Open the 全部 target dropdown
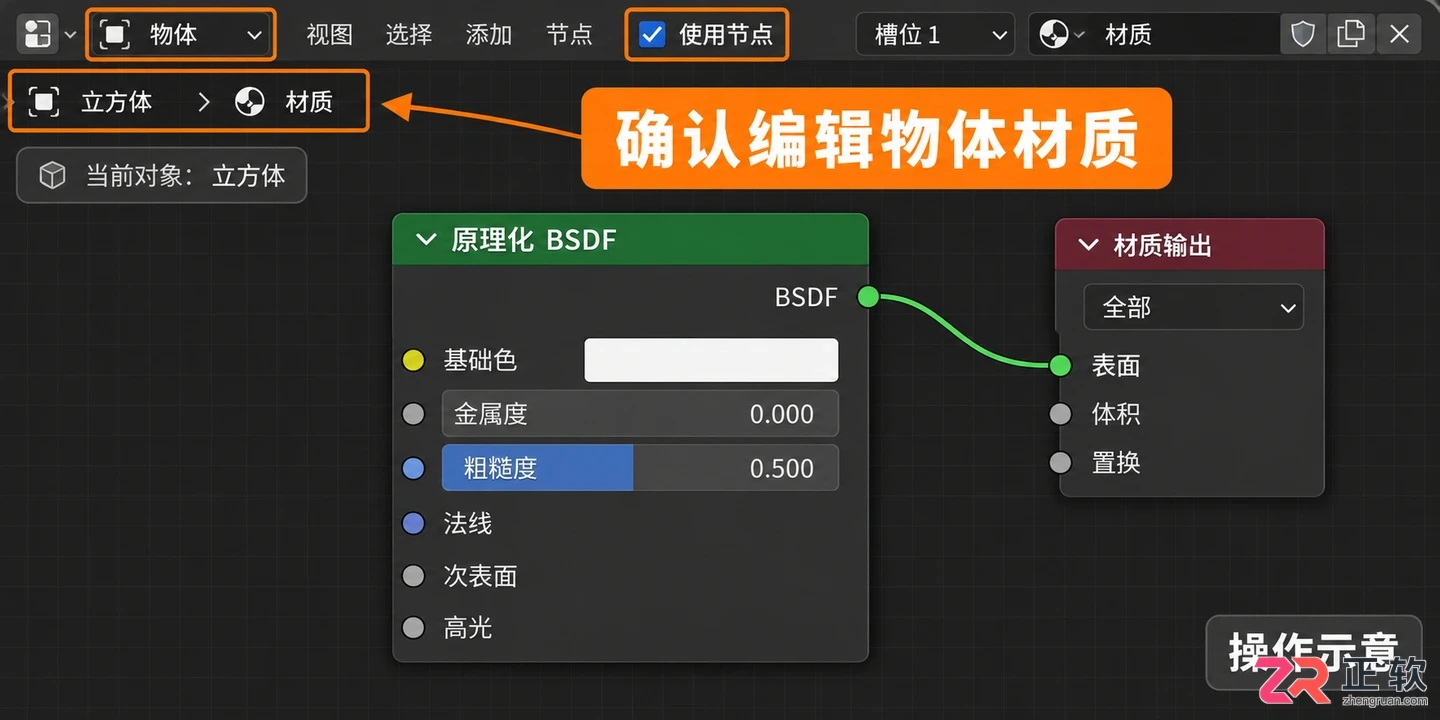 (1194, 307)
